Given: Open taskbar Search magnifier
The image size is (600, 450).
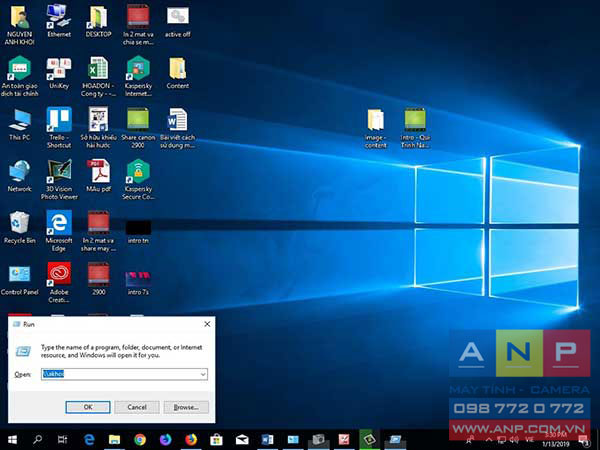Looking at the screenshot, I should click(38, 440).
